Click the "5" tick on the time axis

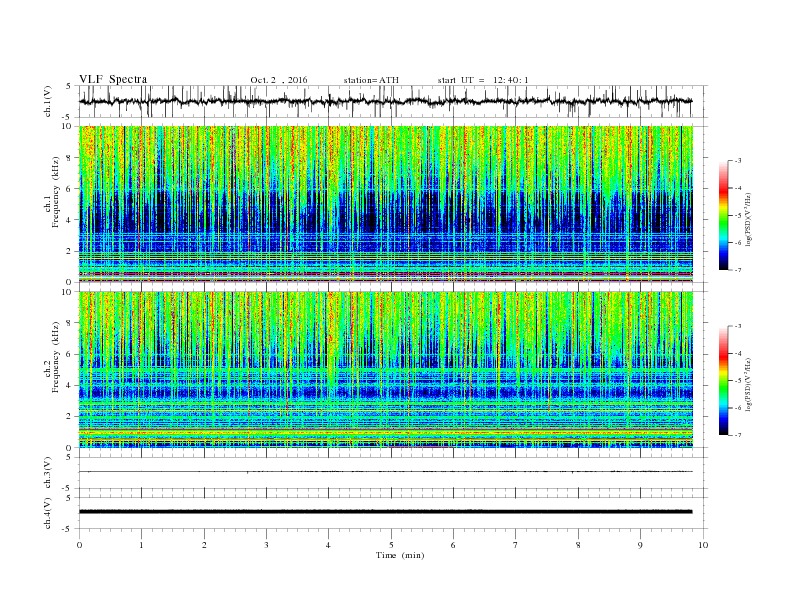(x=391, y=545)
